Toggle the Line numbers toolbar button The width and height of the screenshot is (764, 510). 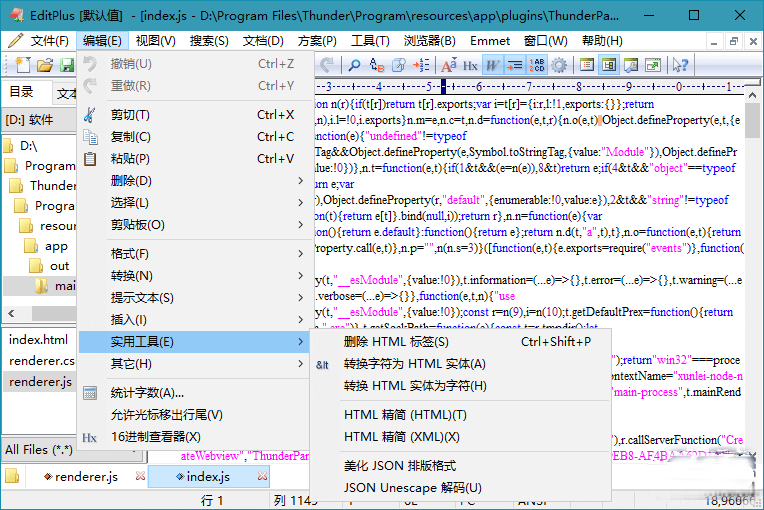(537, 65)
